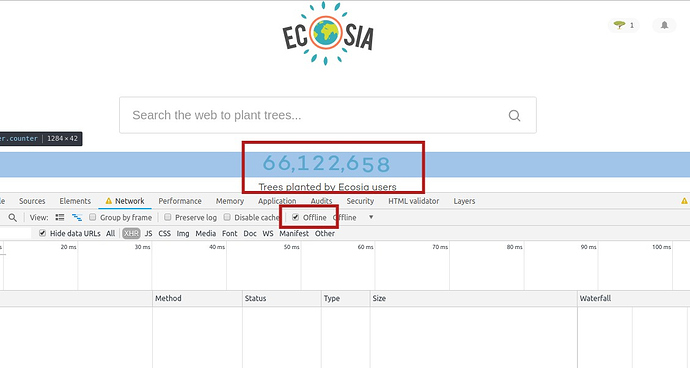Open the HTML validator tab
This screenshot has width=690, height=368.
[x=414, y=201]
